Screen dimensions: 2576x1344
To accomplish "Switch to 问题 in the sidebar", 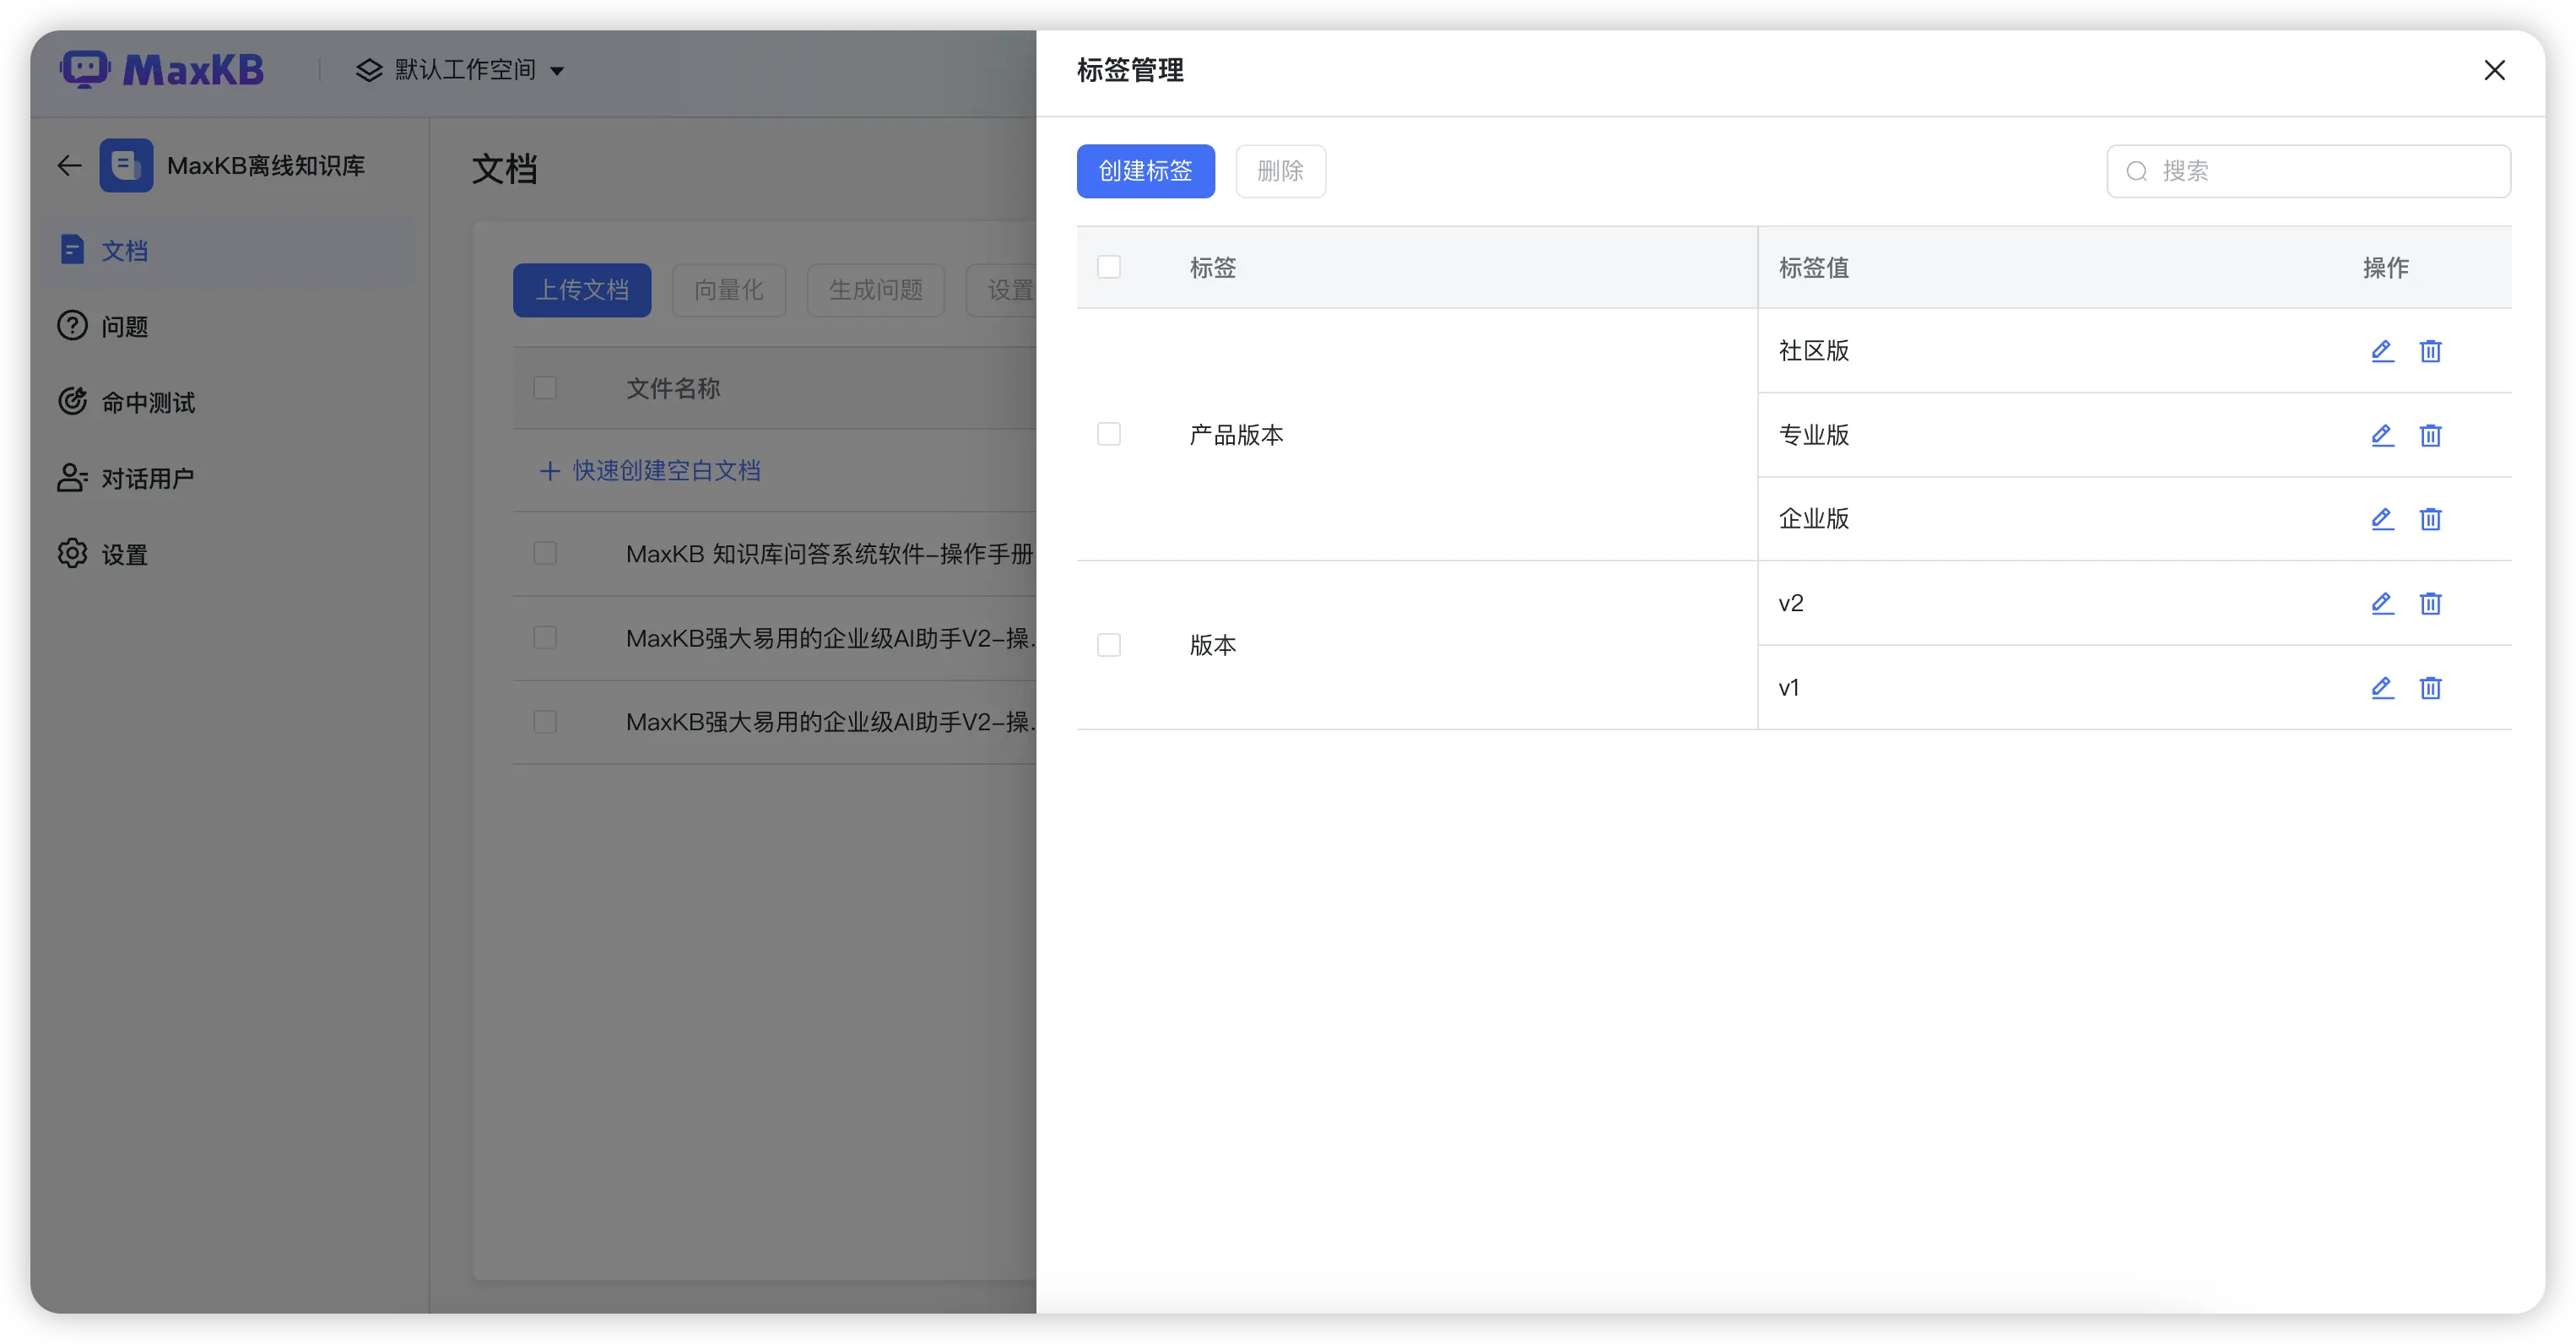I will (x=125, y=325).
